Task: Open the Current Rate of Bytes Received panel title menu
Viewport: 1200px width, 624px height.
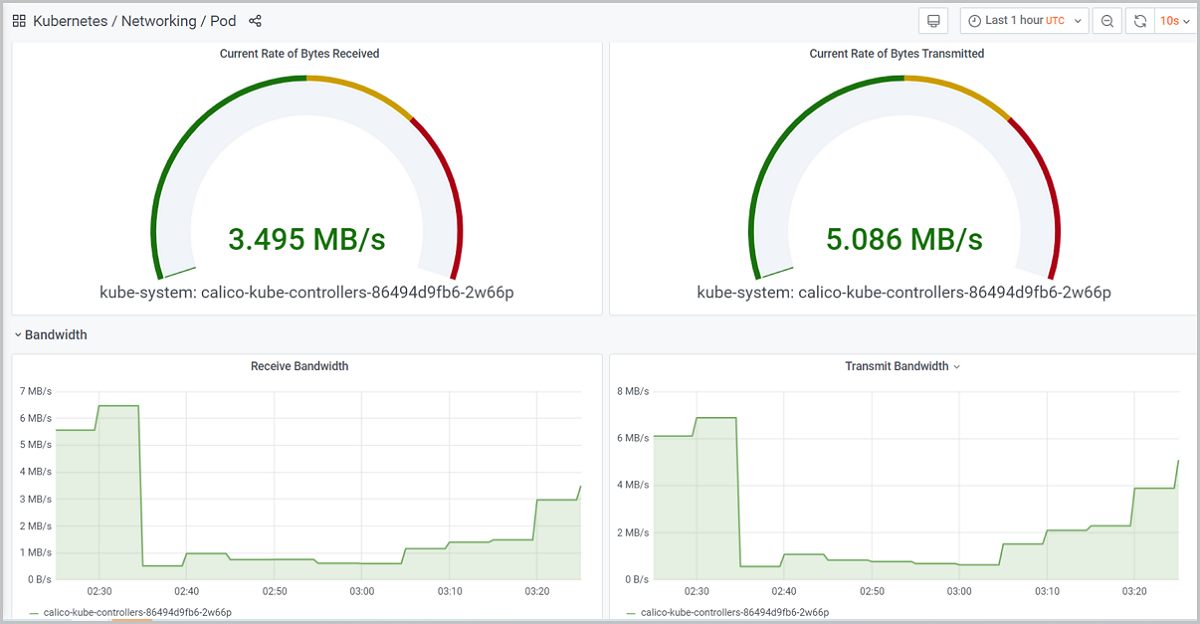Action: 299,54
